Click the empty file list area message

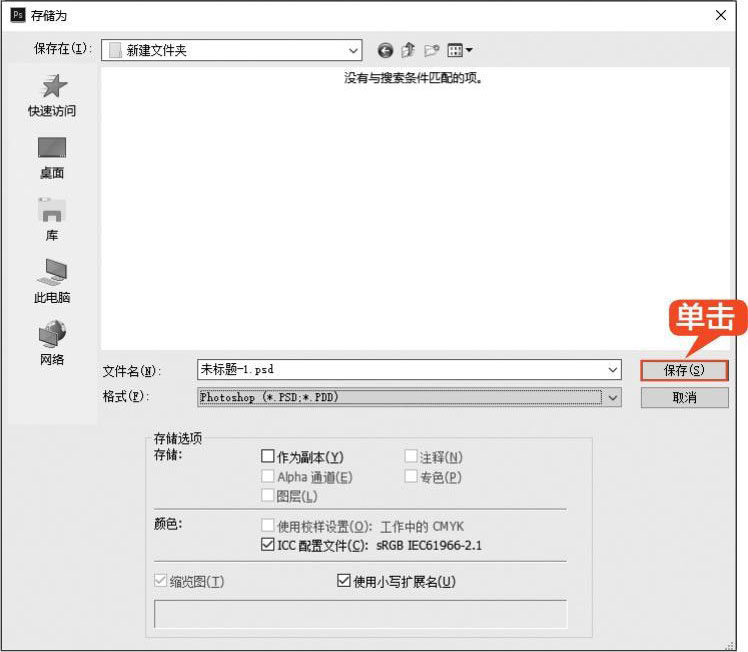point(413,78)
